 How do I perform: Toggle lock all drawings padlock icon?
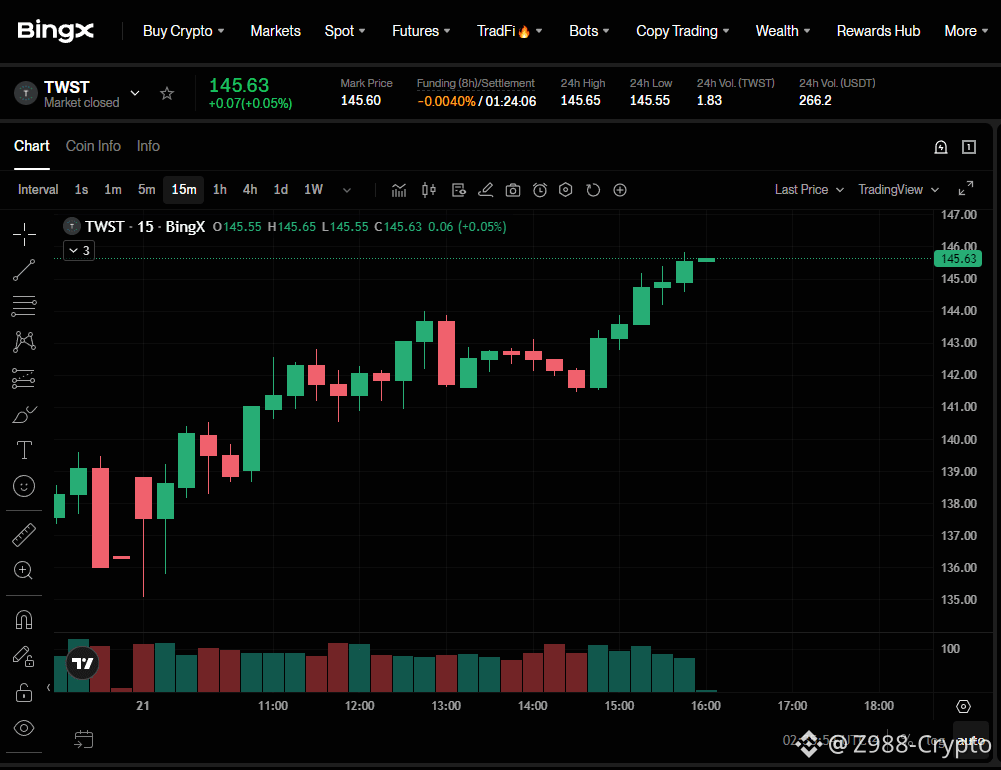[24, 692]
